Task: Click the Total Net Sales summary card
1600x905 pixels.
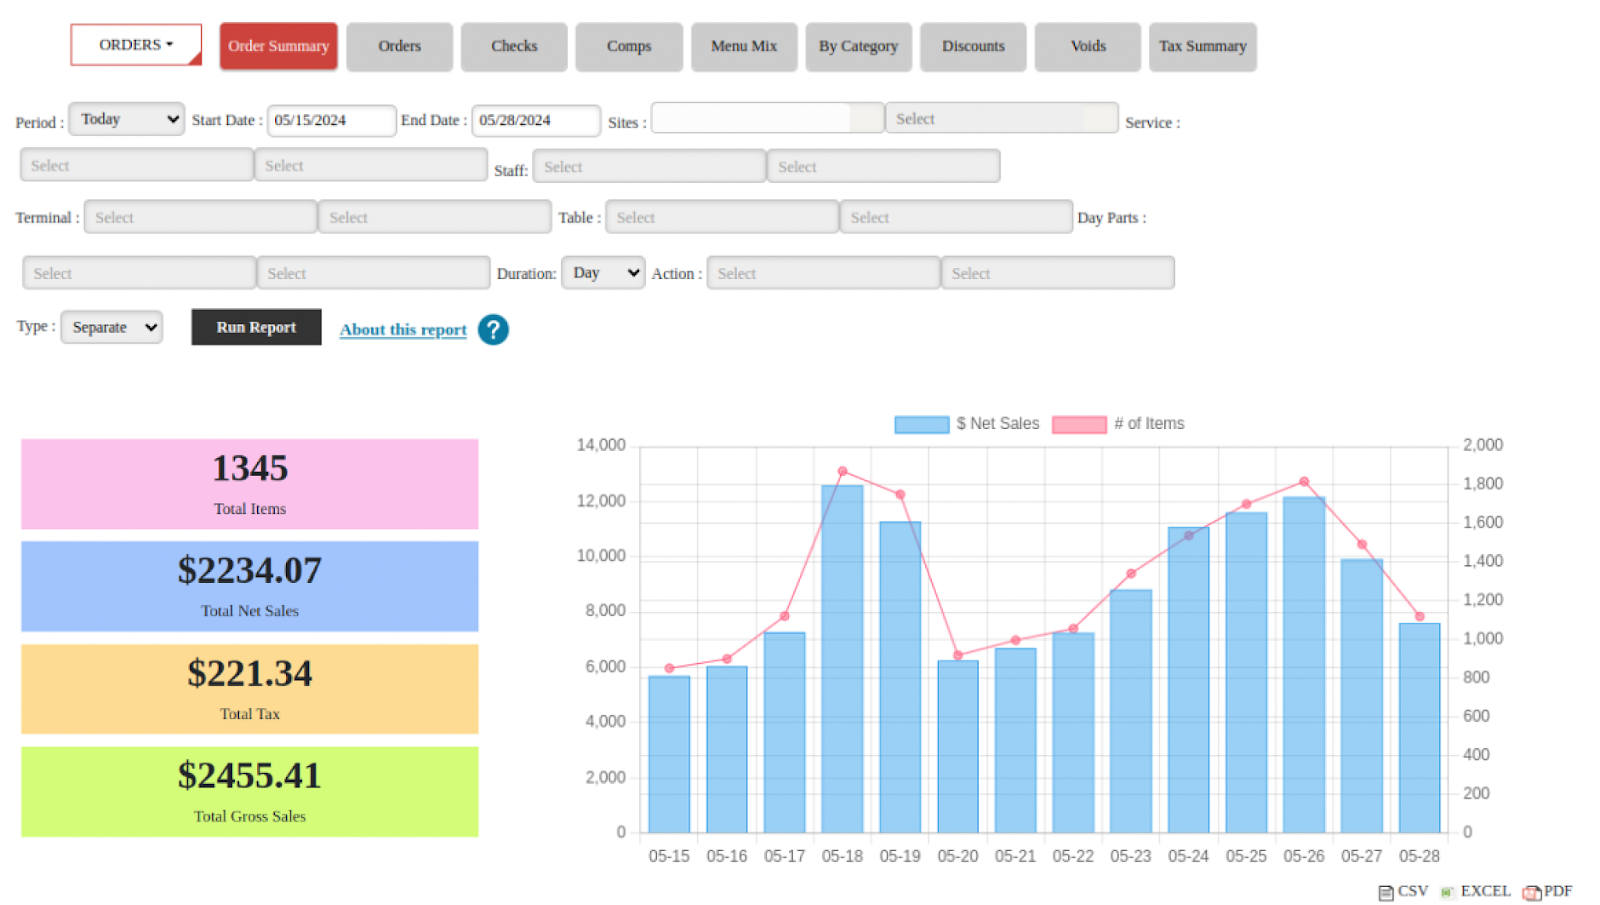Action: [250, 587]
